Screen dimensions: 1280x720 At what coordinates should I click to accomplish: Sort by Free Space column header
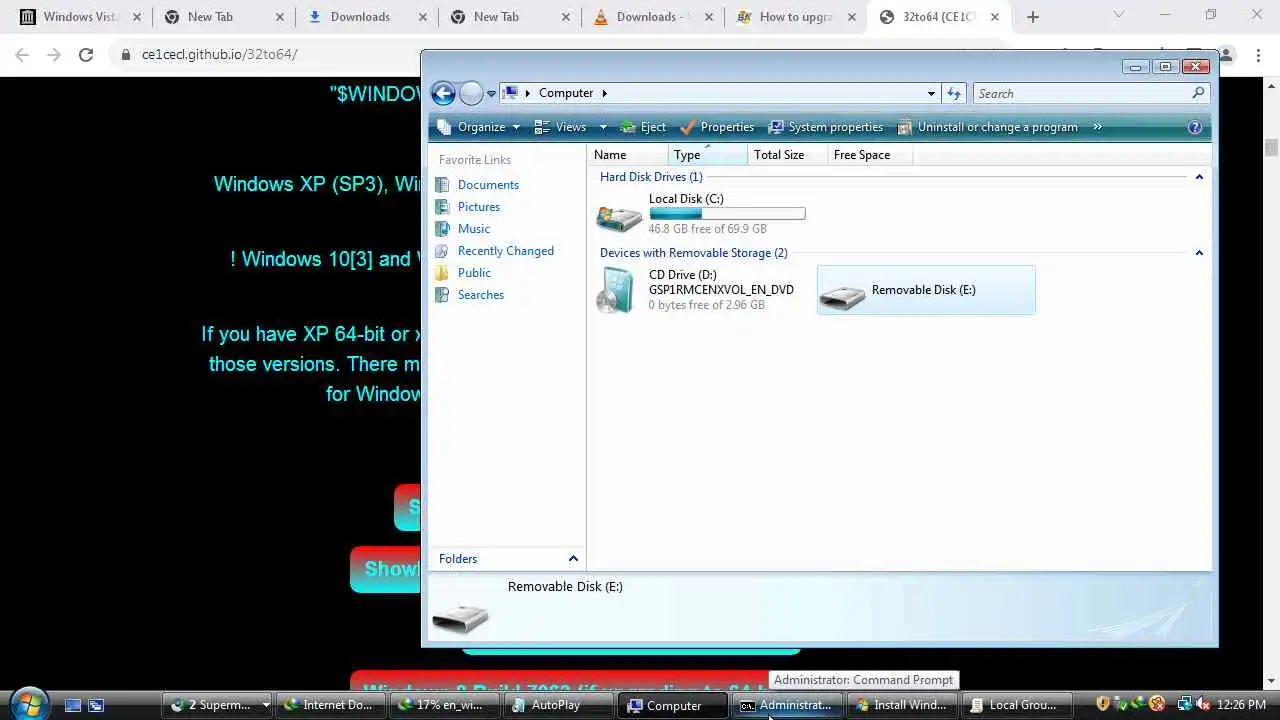tap(870, 155)
